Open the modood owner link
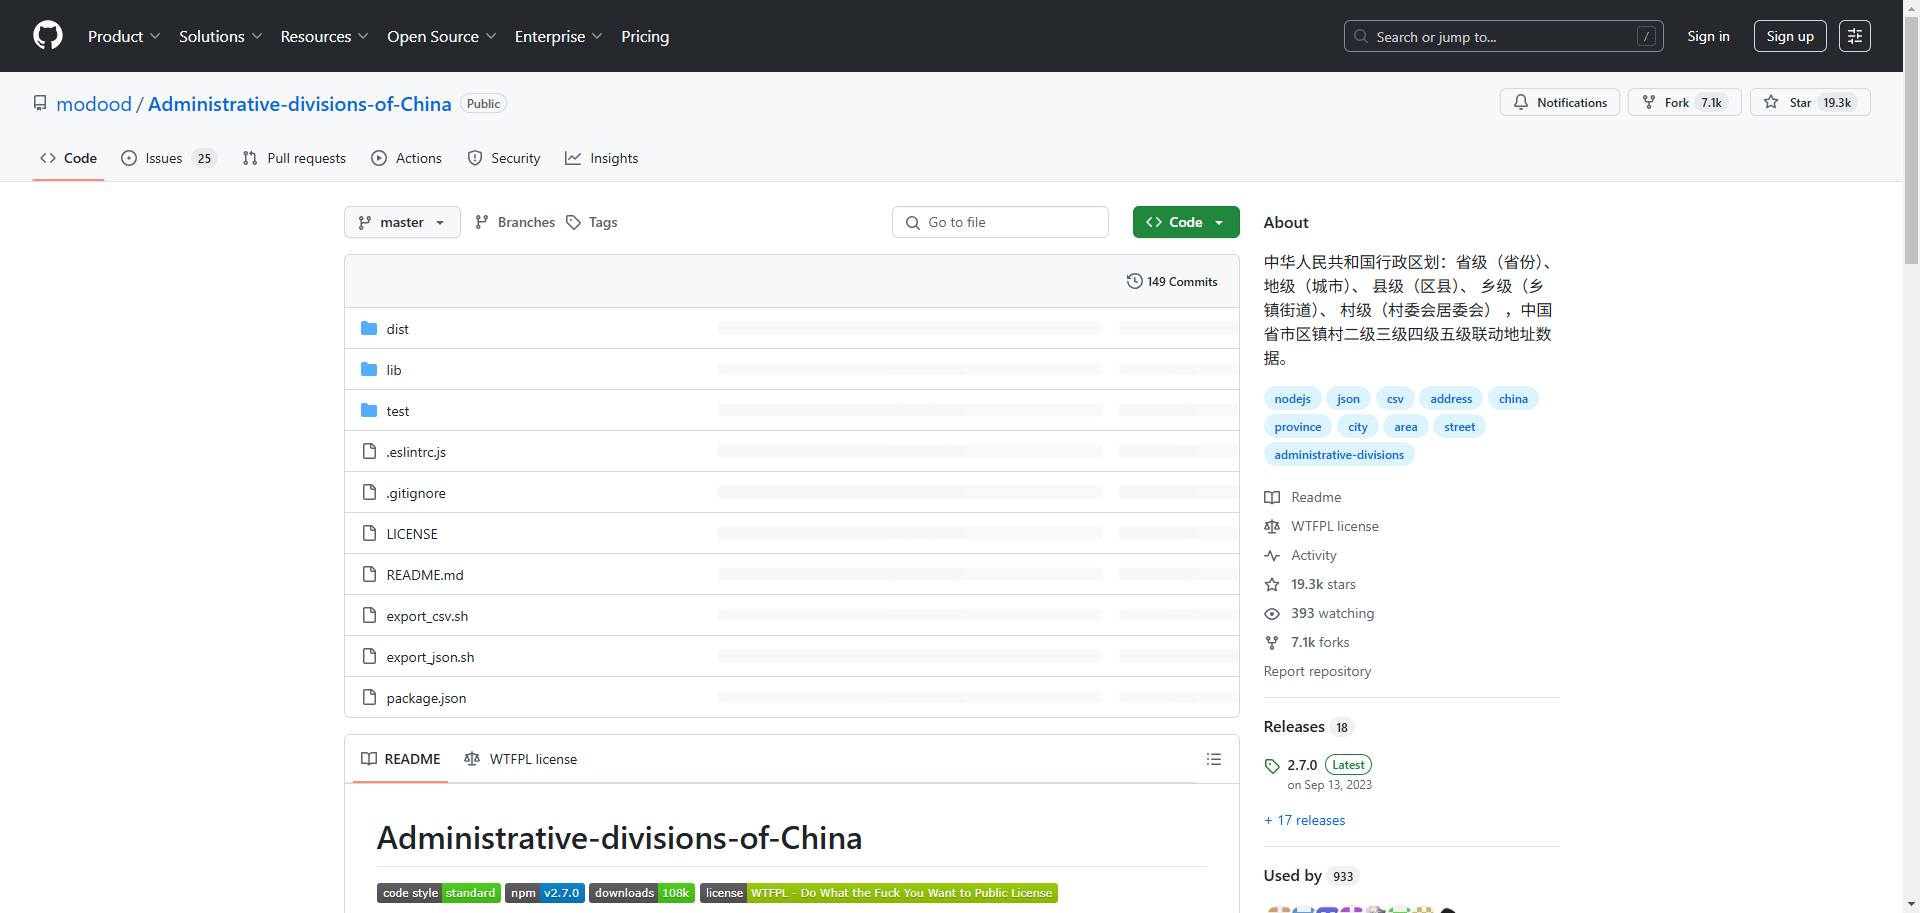This screenshot has width=1920, height=913. coord(94,104)
